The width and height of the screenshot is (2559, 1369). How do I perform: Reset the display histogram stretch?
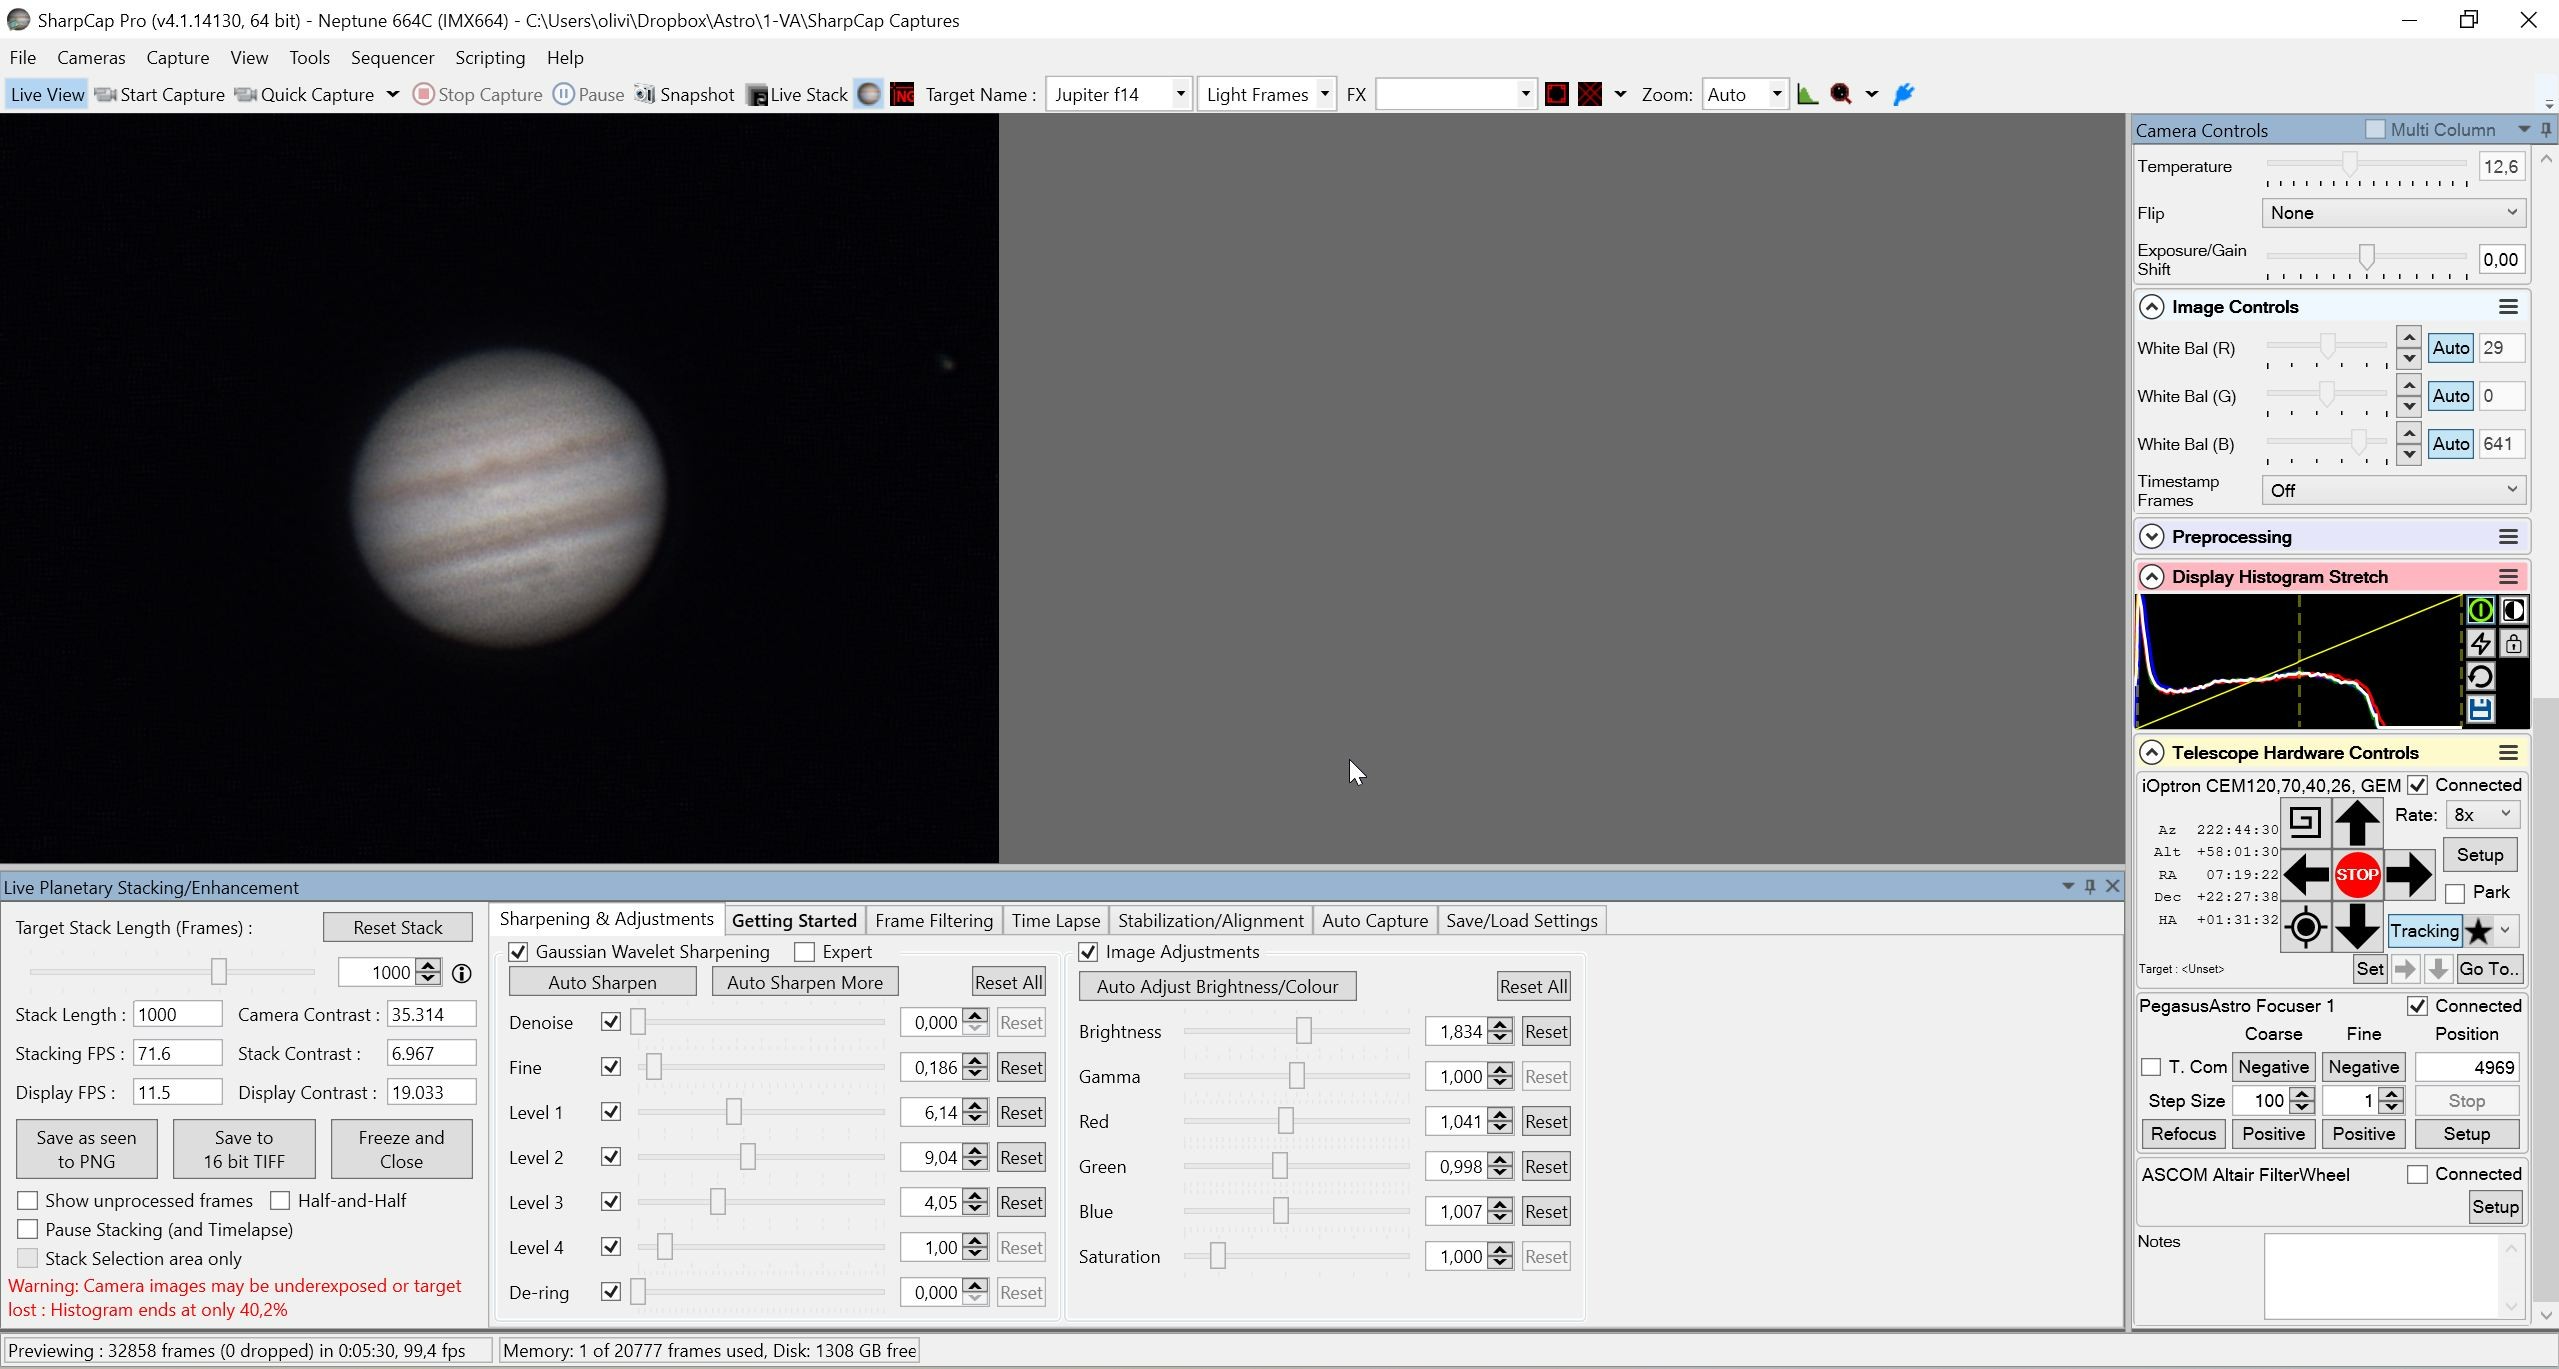pyautogui.click(x=2480, y=676)
